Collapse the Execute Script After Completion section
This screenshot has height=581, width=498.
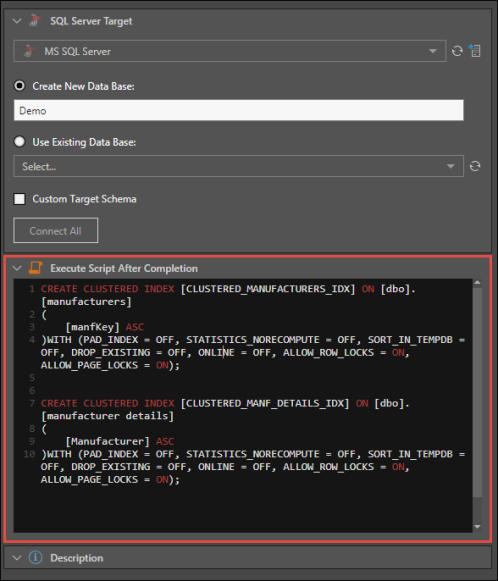pyautogui.click(x=17, y=268)
